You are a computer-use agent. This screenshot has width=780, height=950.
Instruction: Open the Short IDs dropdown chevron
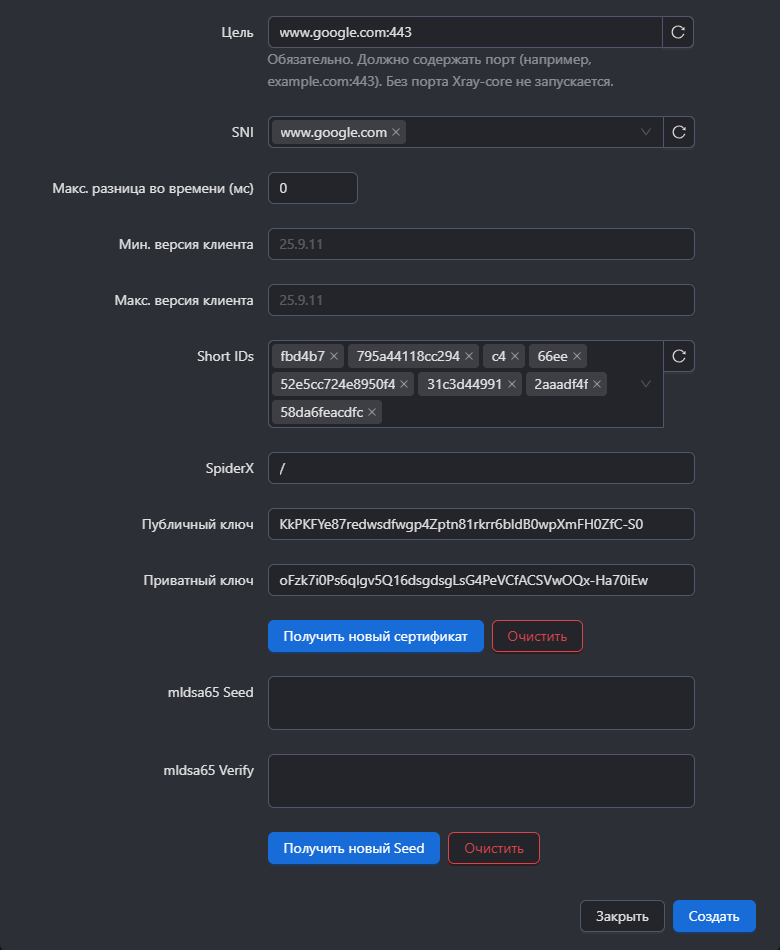click(646, 384)
